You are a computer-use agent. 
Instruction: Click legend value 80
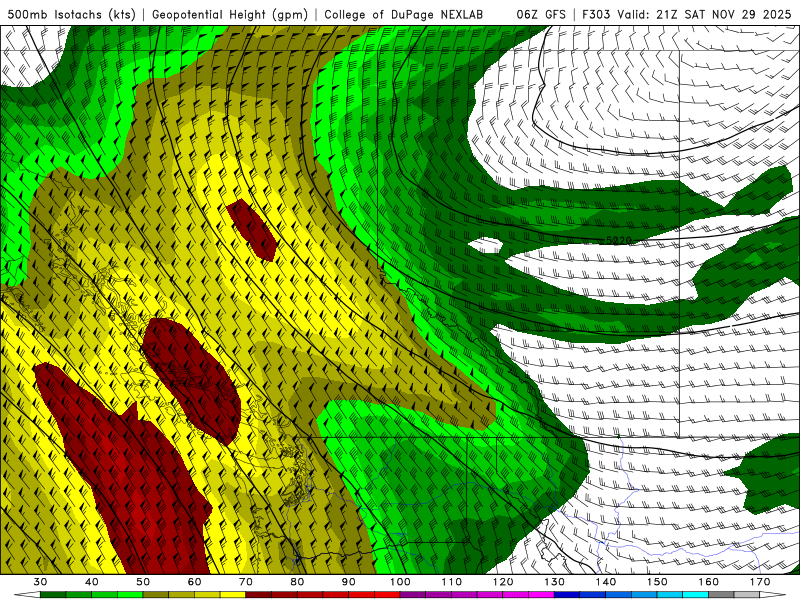pos(297,582)
